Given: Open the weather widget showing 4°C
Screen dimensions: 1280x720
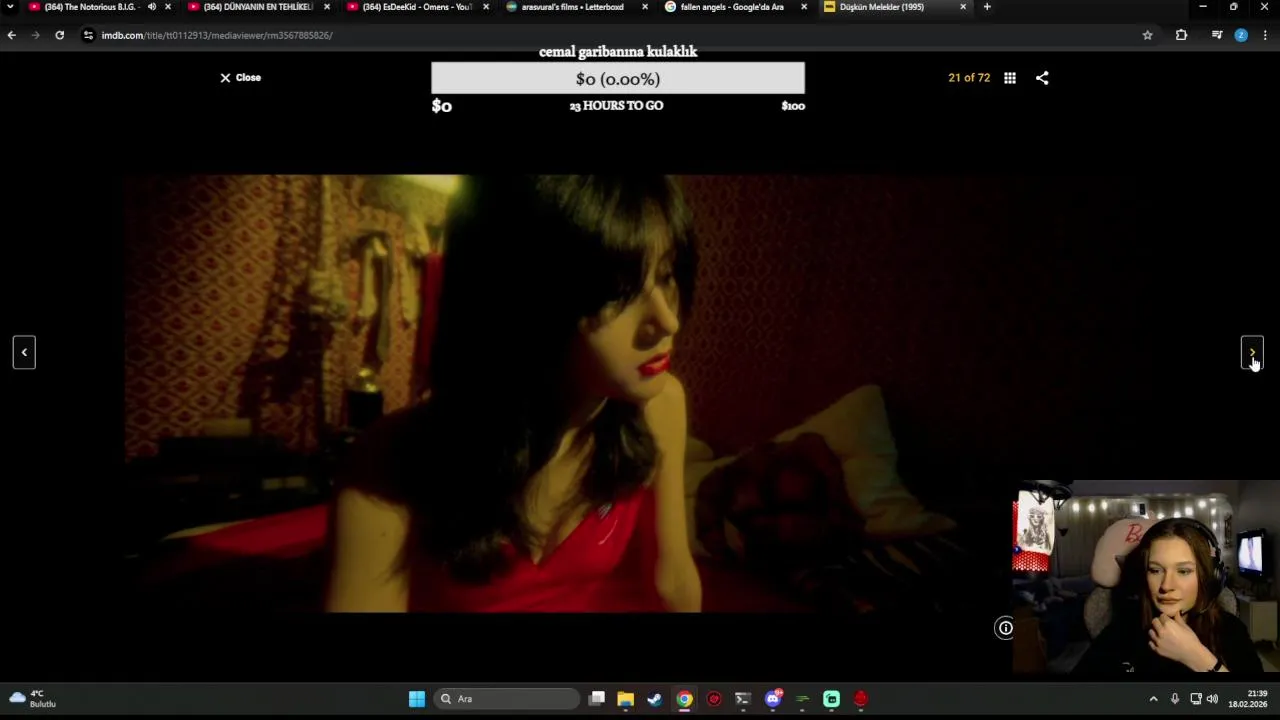Looking at the screenshot, I should click(x=32, y=698).
